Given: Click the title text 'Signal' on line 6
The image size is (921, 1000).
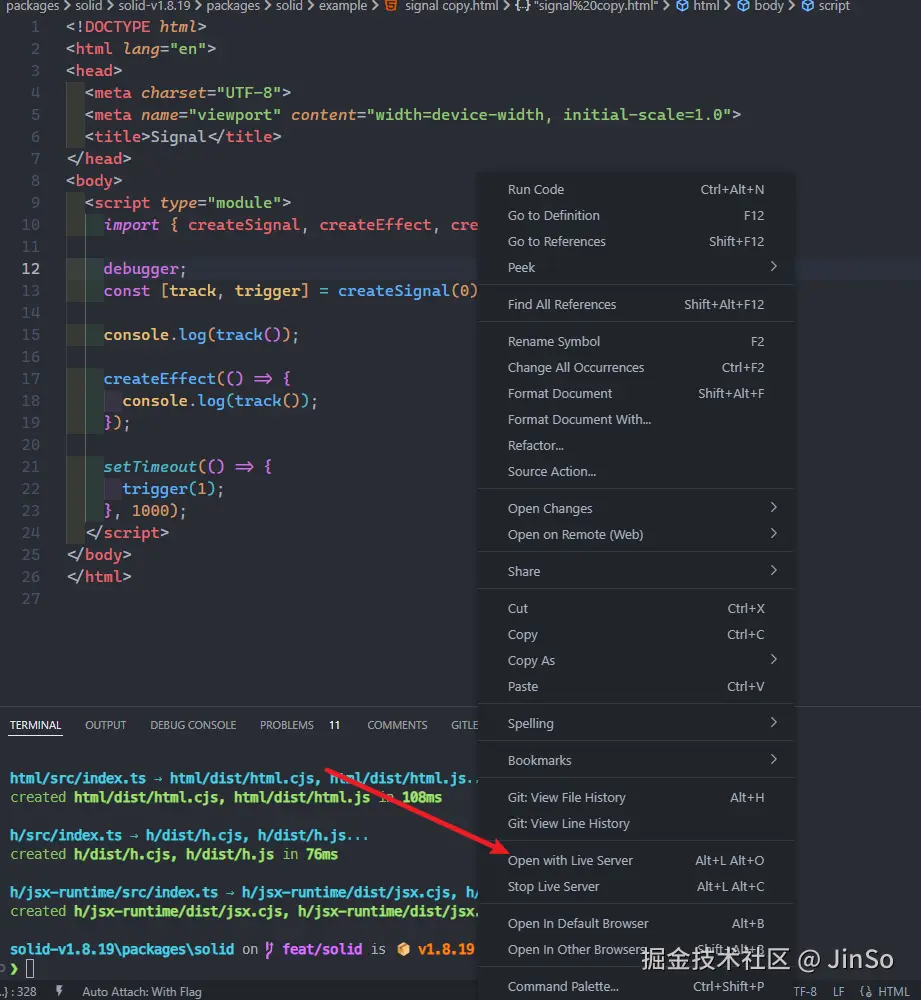Looking at the screenshot, I should 178,137.
